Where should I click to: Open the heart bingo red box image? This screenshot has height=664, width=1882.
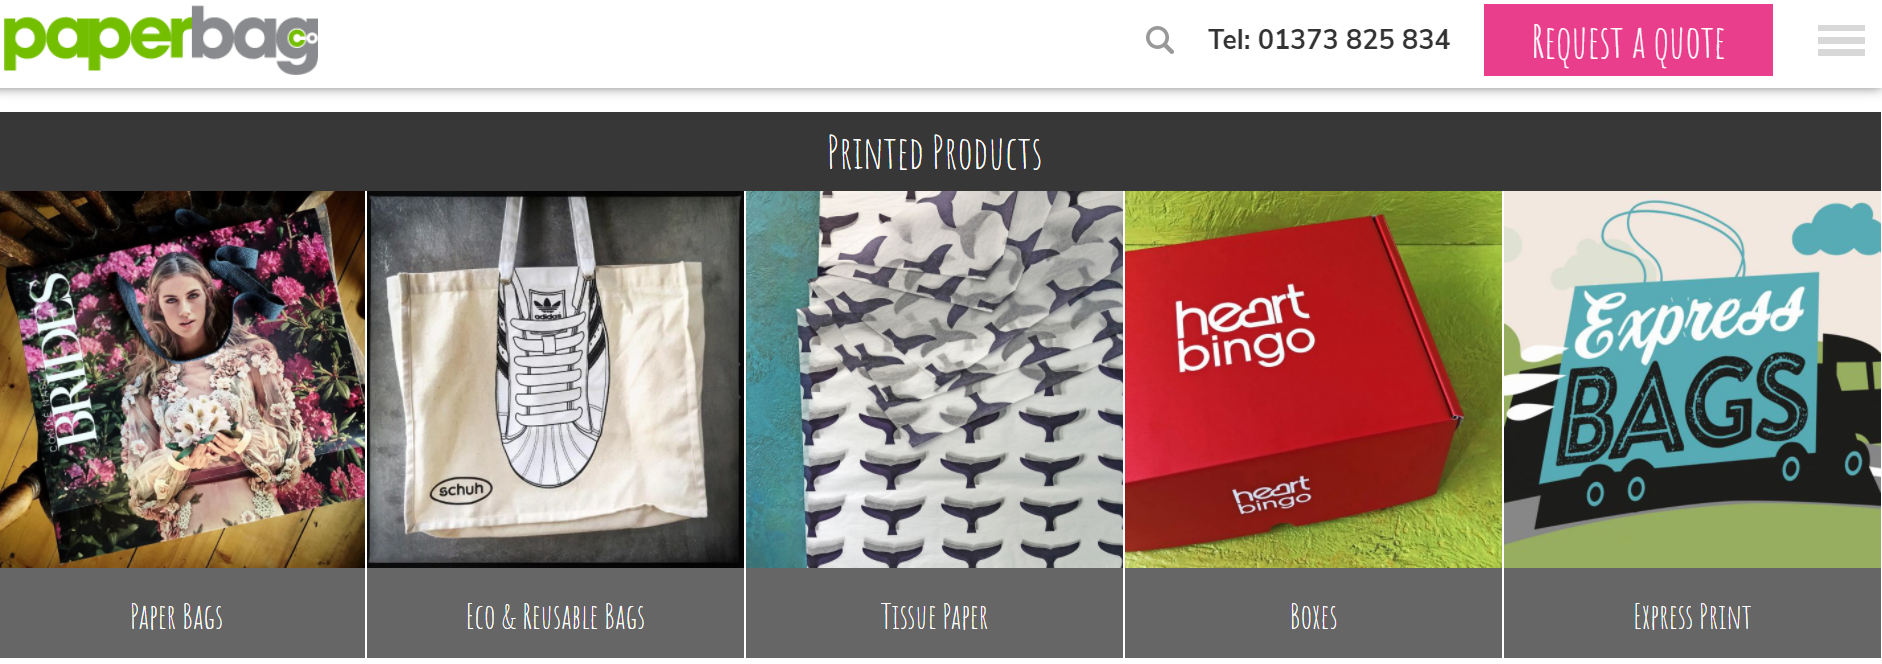tap(1314, 380)
